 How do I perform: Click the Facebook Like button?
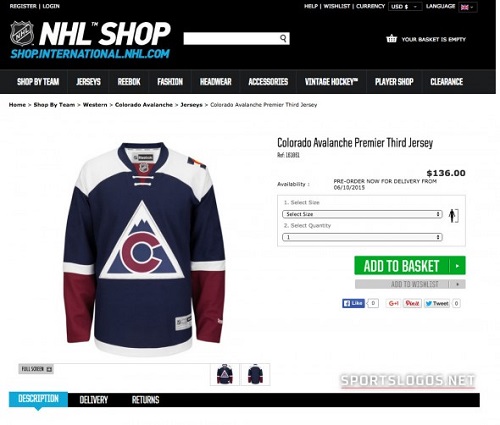click(353, 303)
